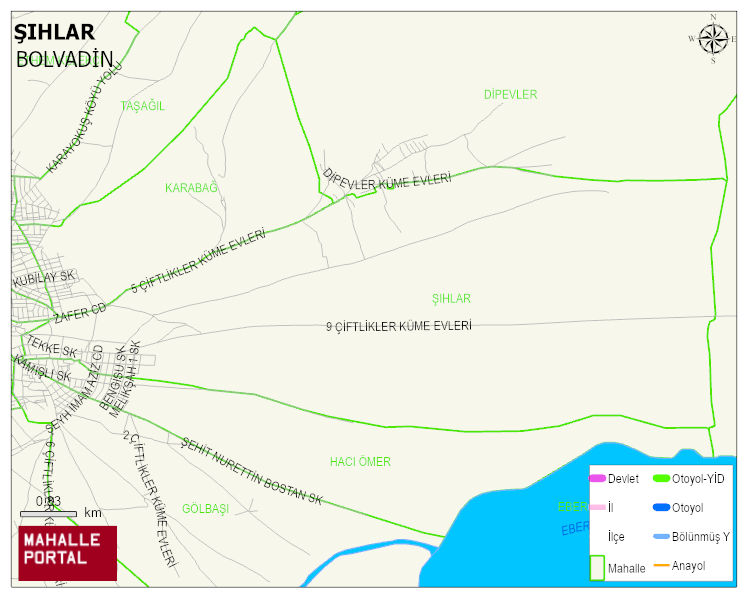This screenshot has width=748, height=598.
Task: Select the DİPEVLER neighborhood label
Action: 510,95
